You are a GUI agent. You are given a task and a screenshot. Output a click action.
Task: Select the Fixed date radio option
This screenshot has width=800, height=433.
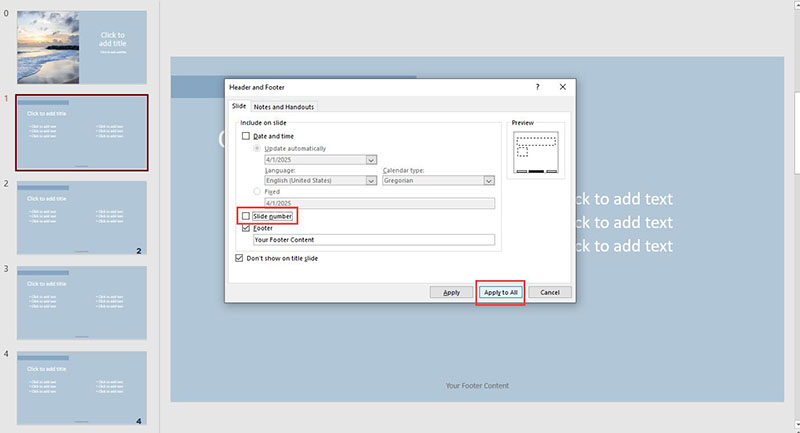(x=257, y=192)
